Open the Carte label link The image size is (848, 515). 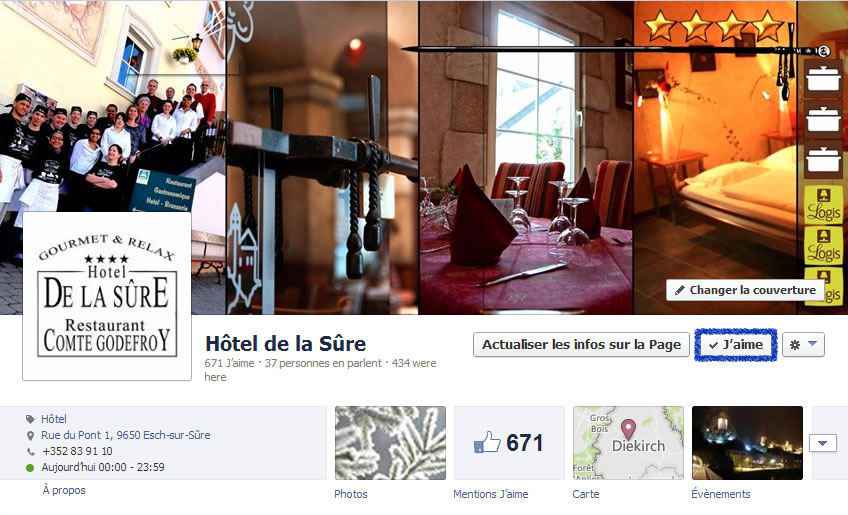pos(586,494)
